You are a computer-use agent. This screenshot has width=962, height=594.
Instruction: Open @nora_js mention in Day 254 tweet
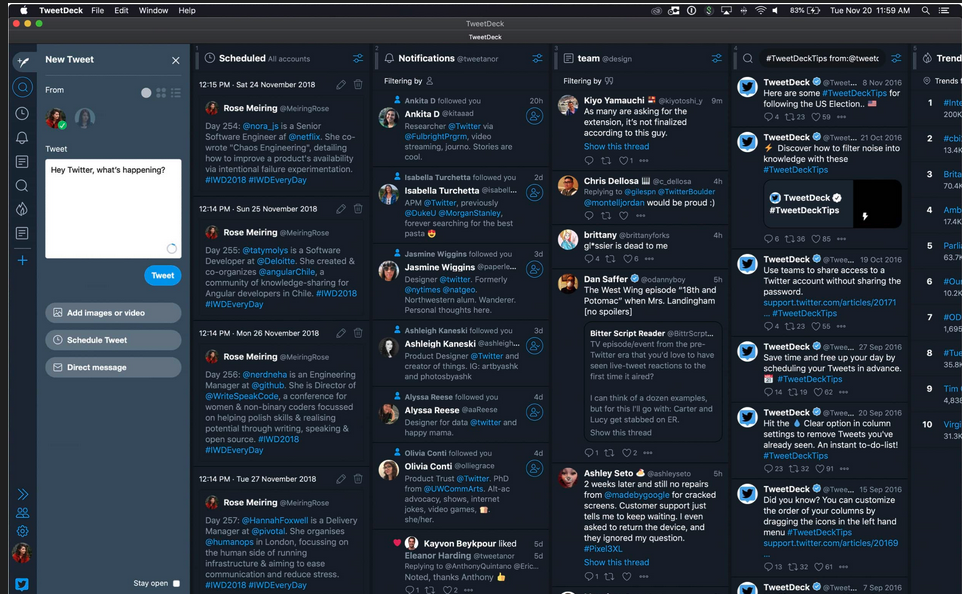[x=260, y=126]
